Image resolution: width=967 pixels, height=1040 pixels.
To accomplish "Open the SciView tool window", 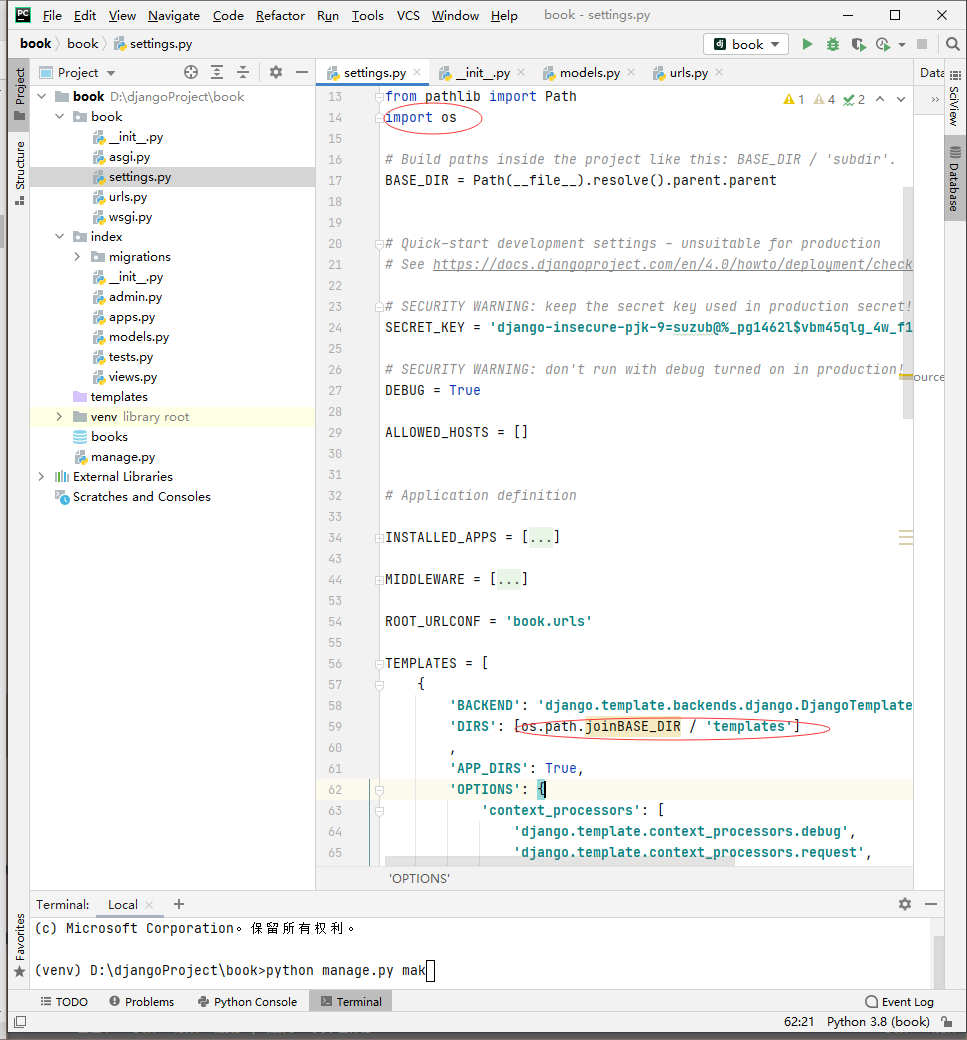I will [x=955, y=99].
